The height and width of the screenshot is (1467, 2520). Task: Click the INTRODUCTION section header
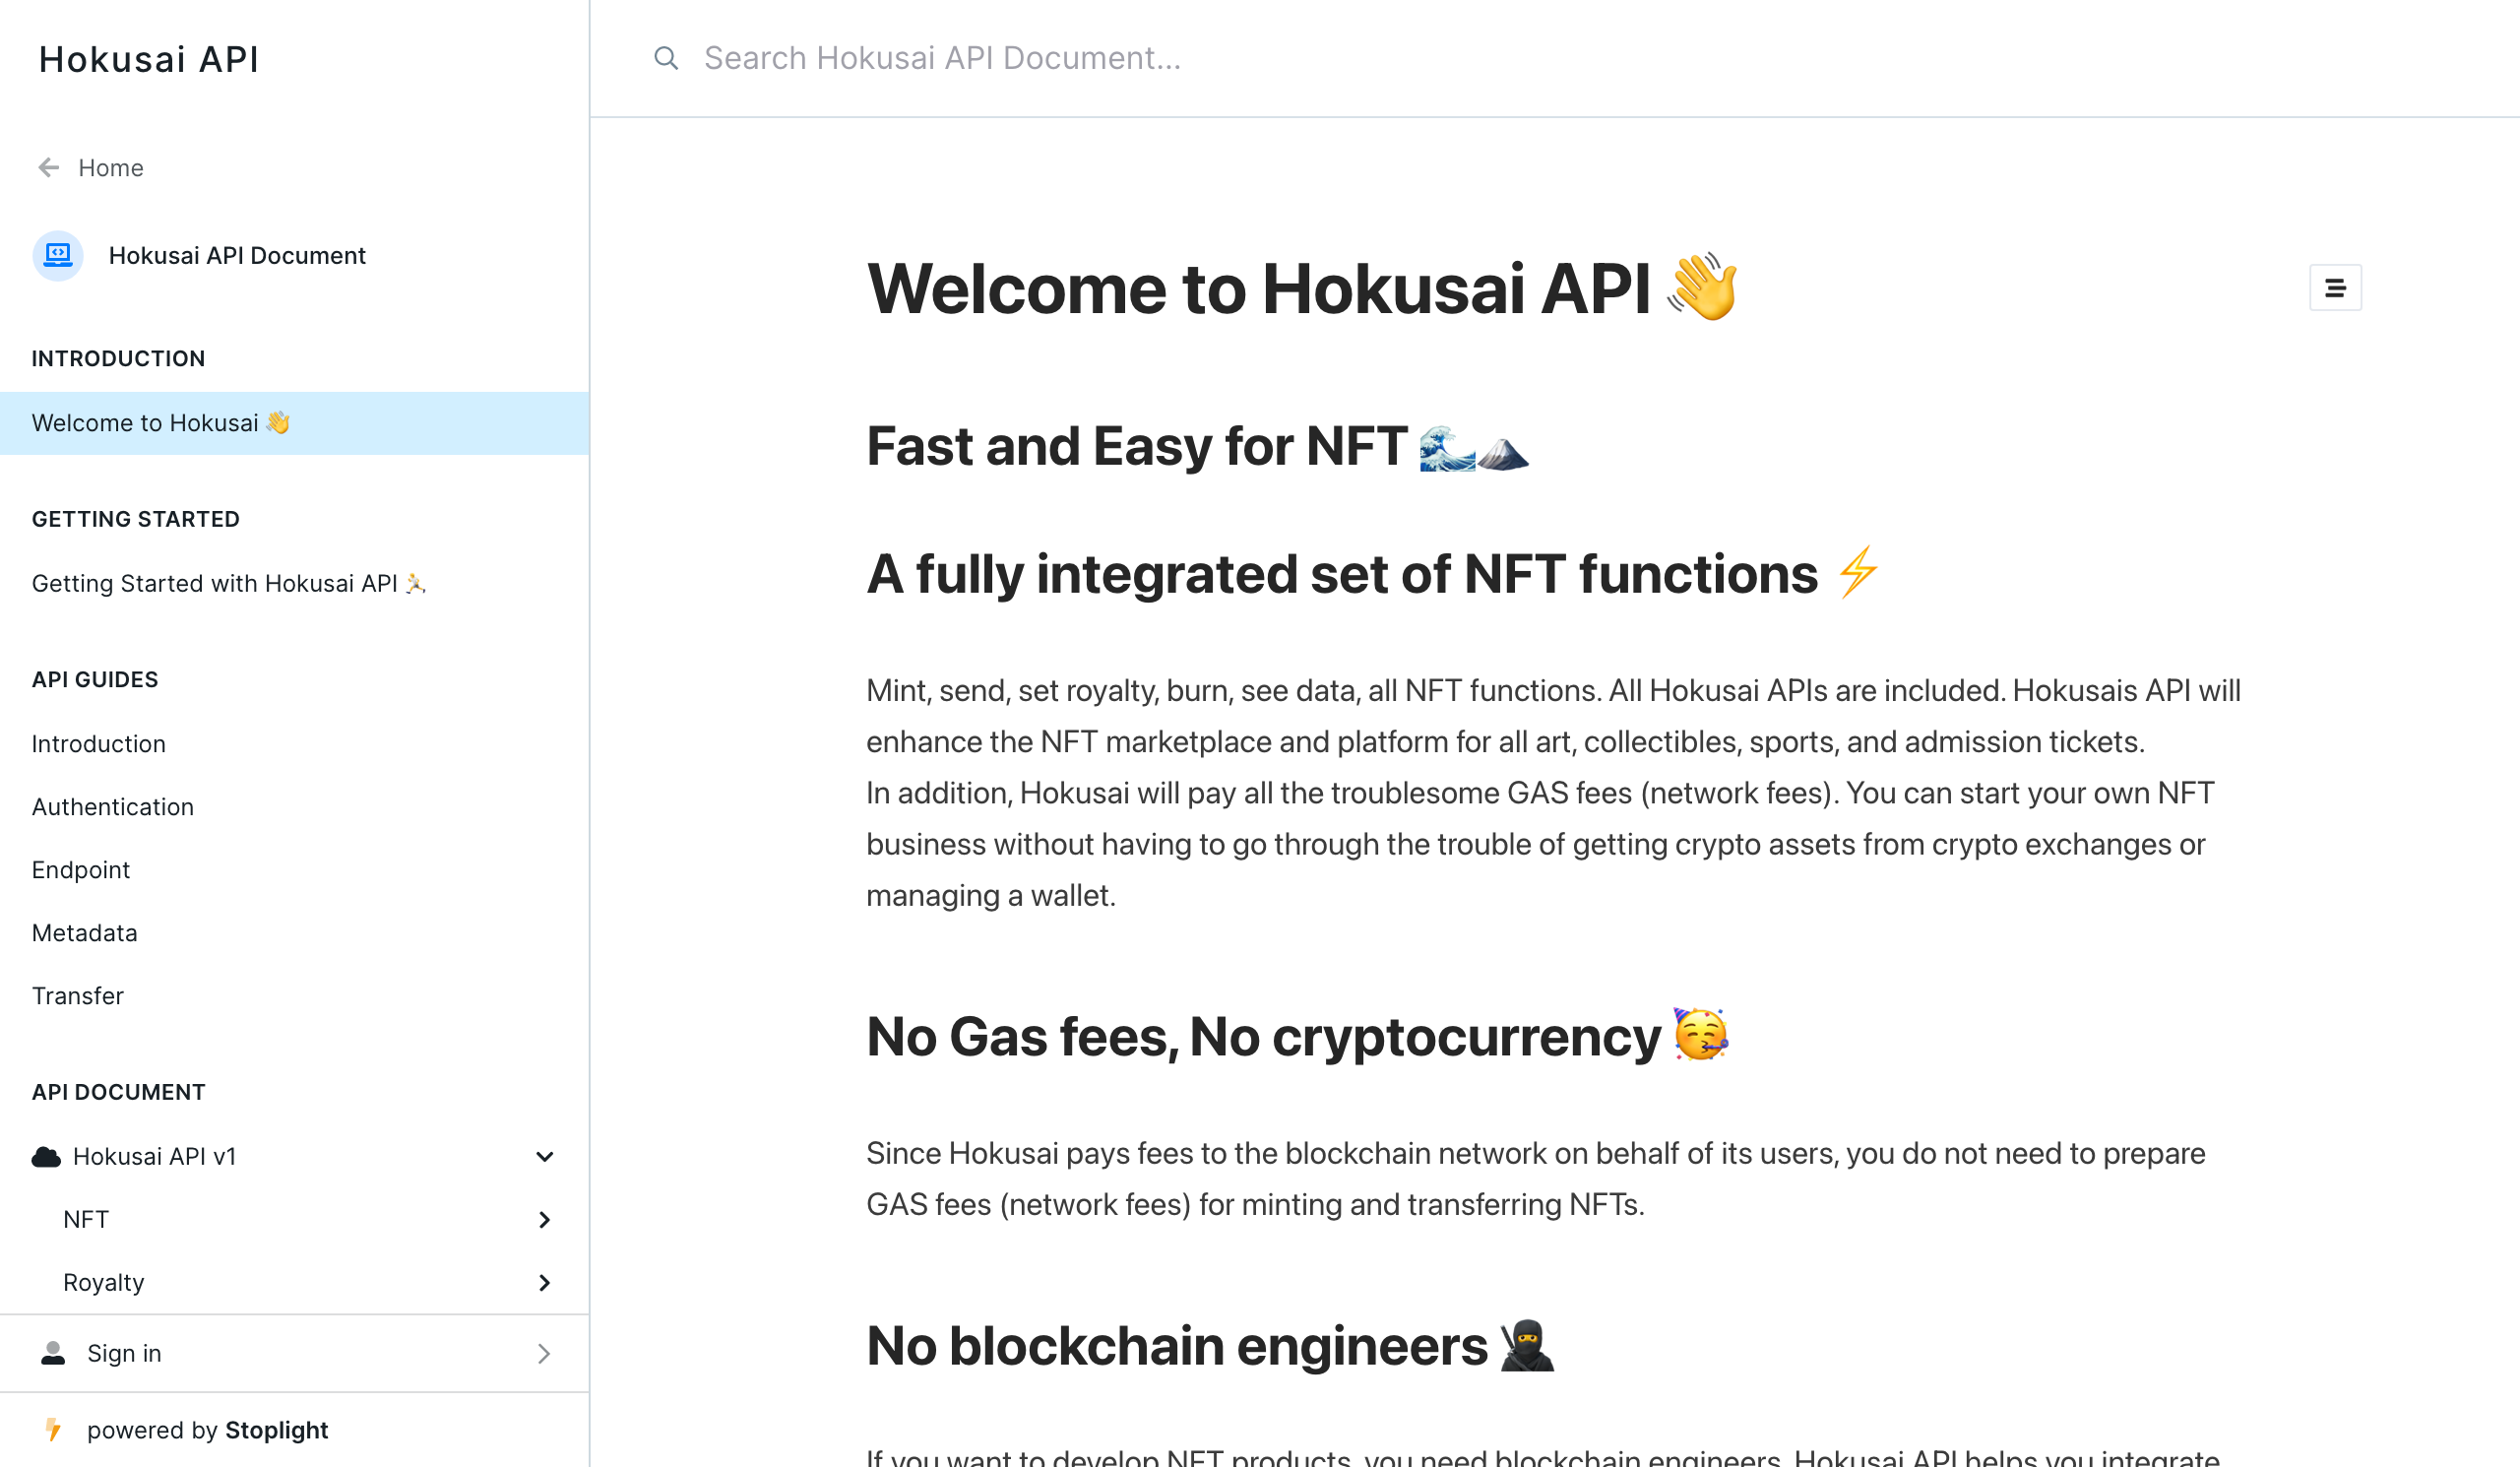[x=118, y=358]
